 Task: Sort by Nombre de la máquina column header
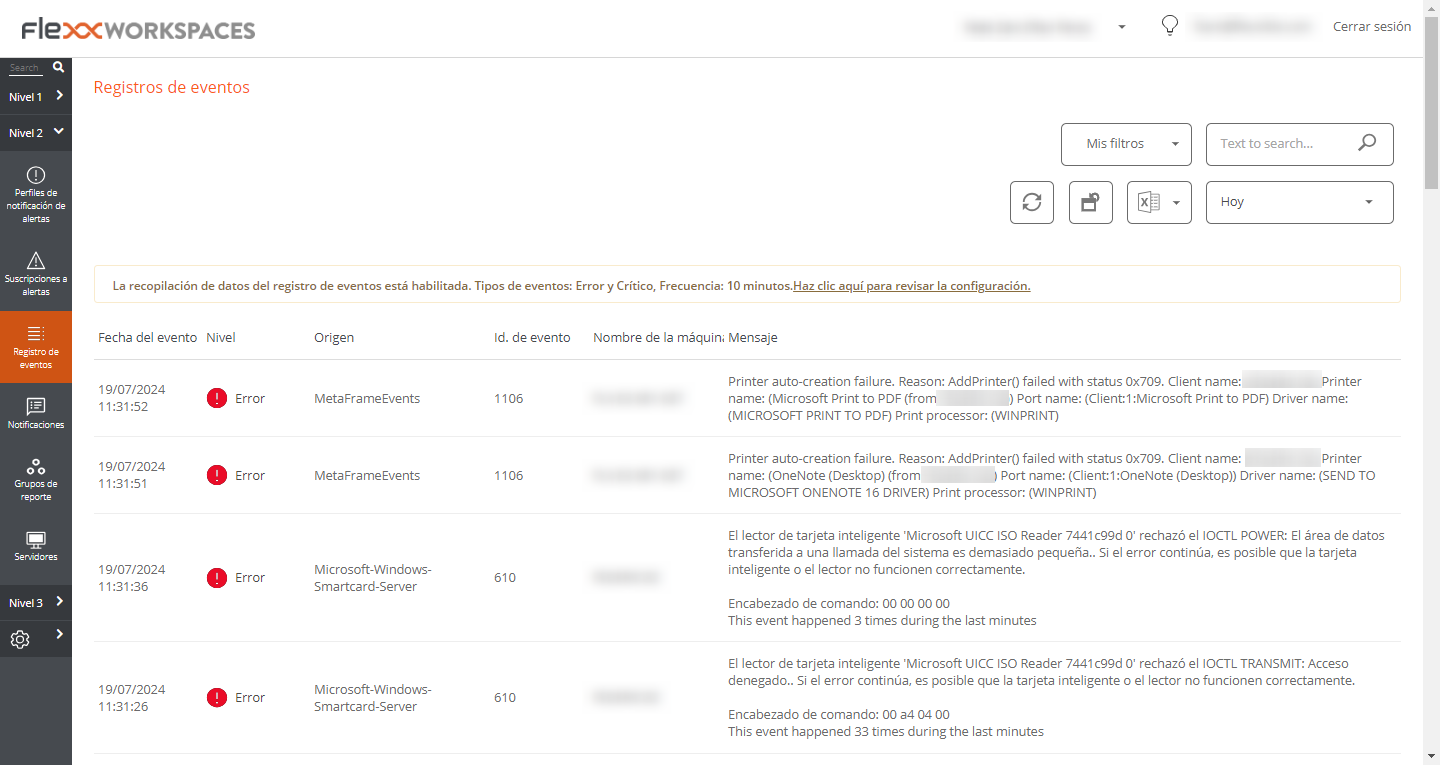(x=658, y=338)
